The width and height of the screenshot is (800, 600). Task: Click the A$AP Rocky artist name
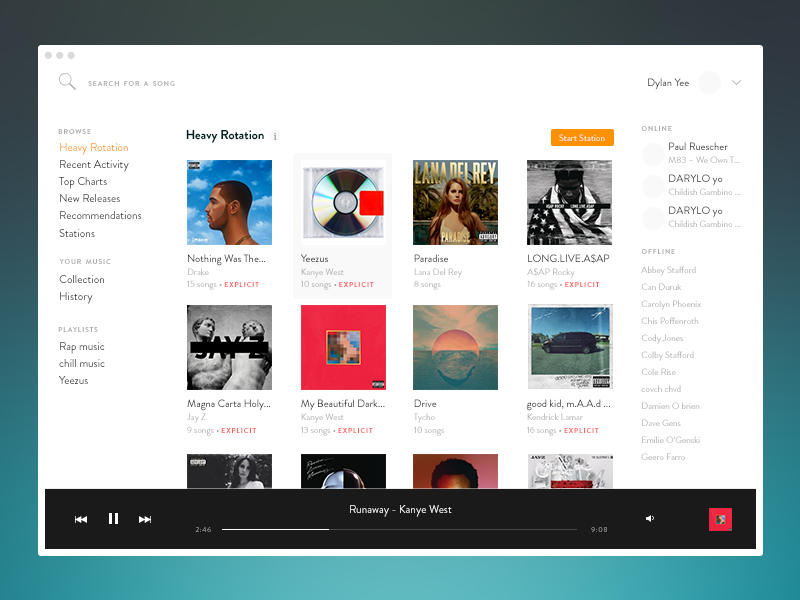(x=551, y=272)
